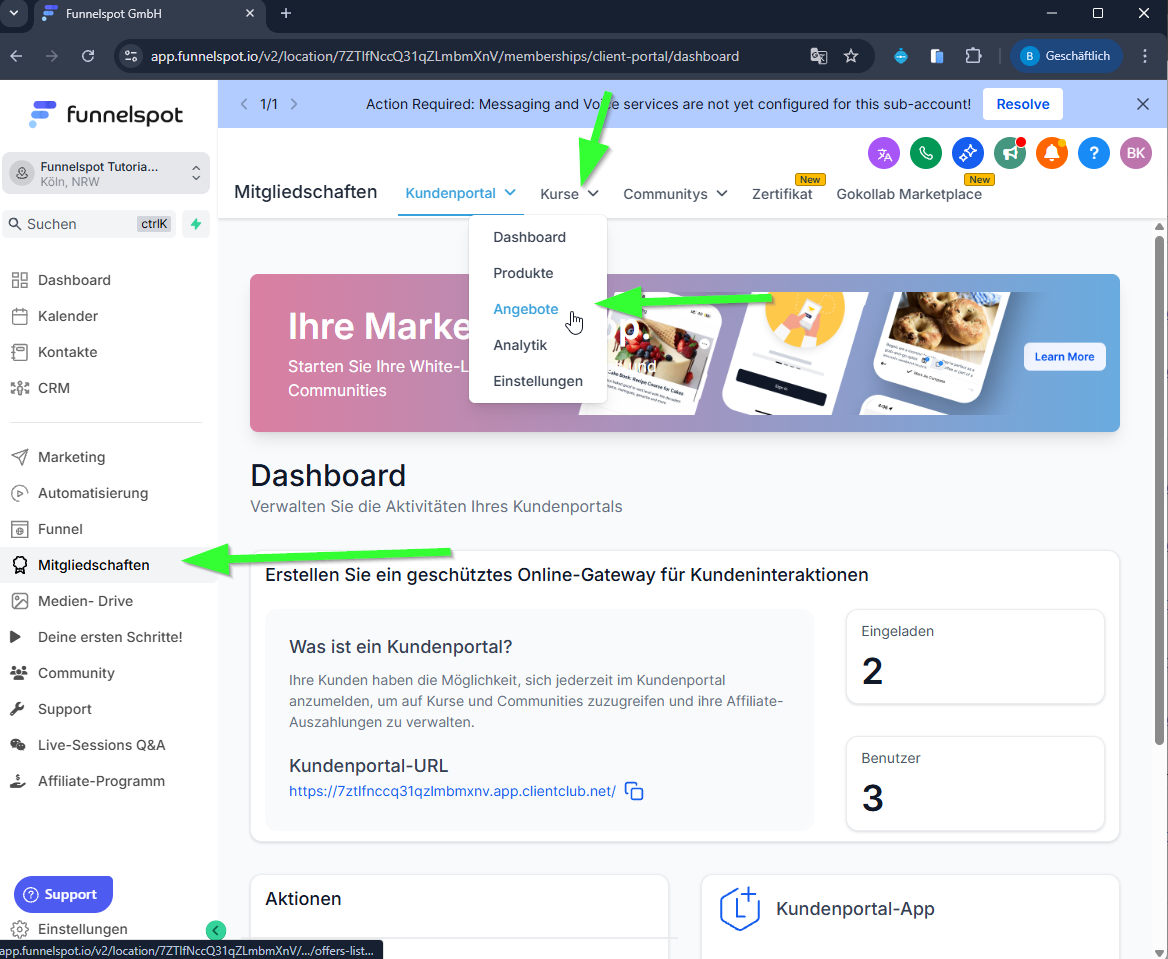
Task: Open the megaphone announcements icon
Action: coord(1009,153)
